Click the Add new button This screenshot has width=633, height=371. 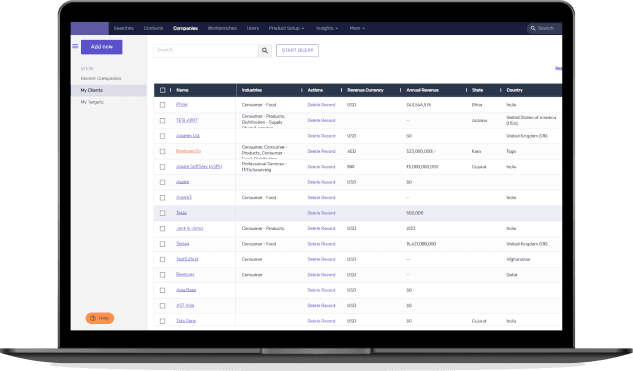(102, 47)
